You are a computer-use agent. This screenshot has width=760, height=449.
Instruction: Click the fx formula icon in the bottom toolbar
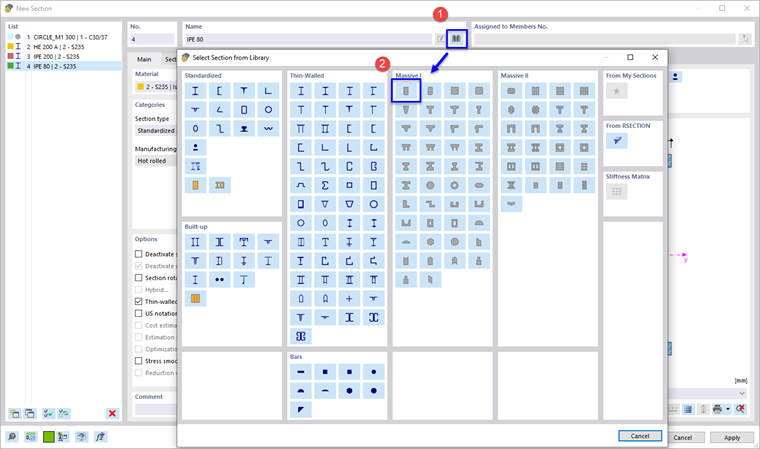pyautogui.click(x=100, y=437)
